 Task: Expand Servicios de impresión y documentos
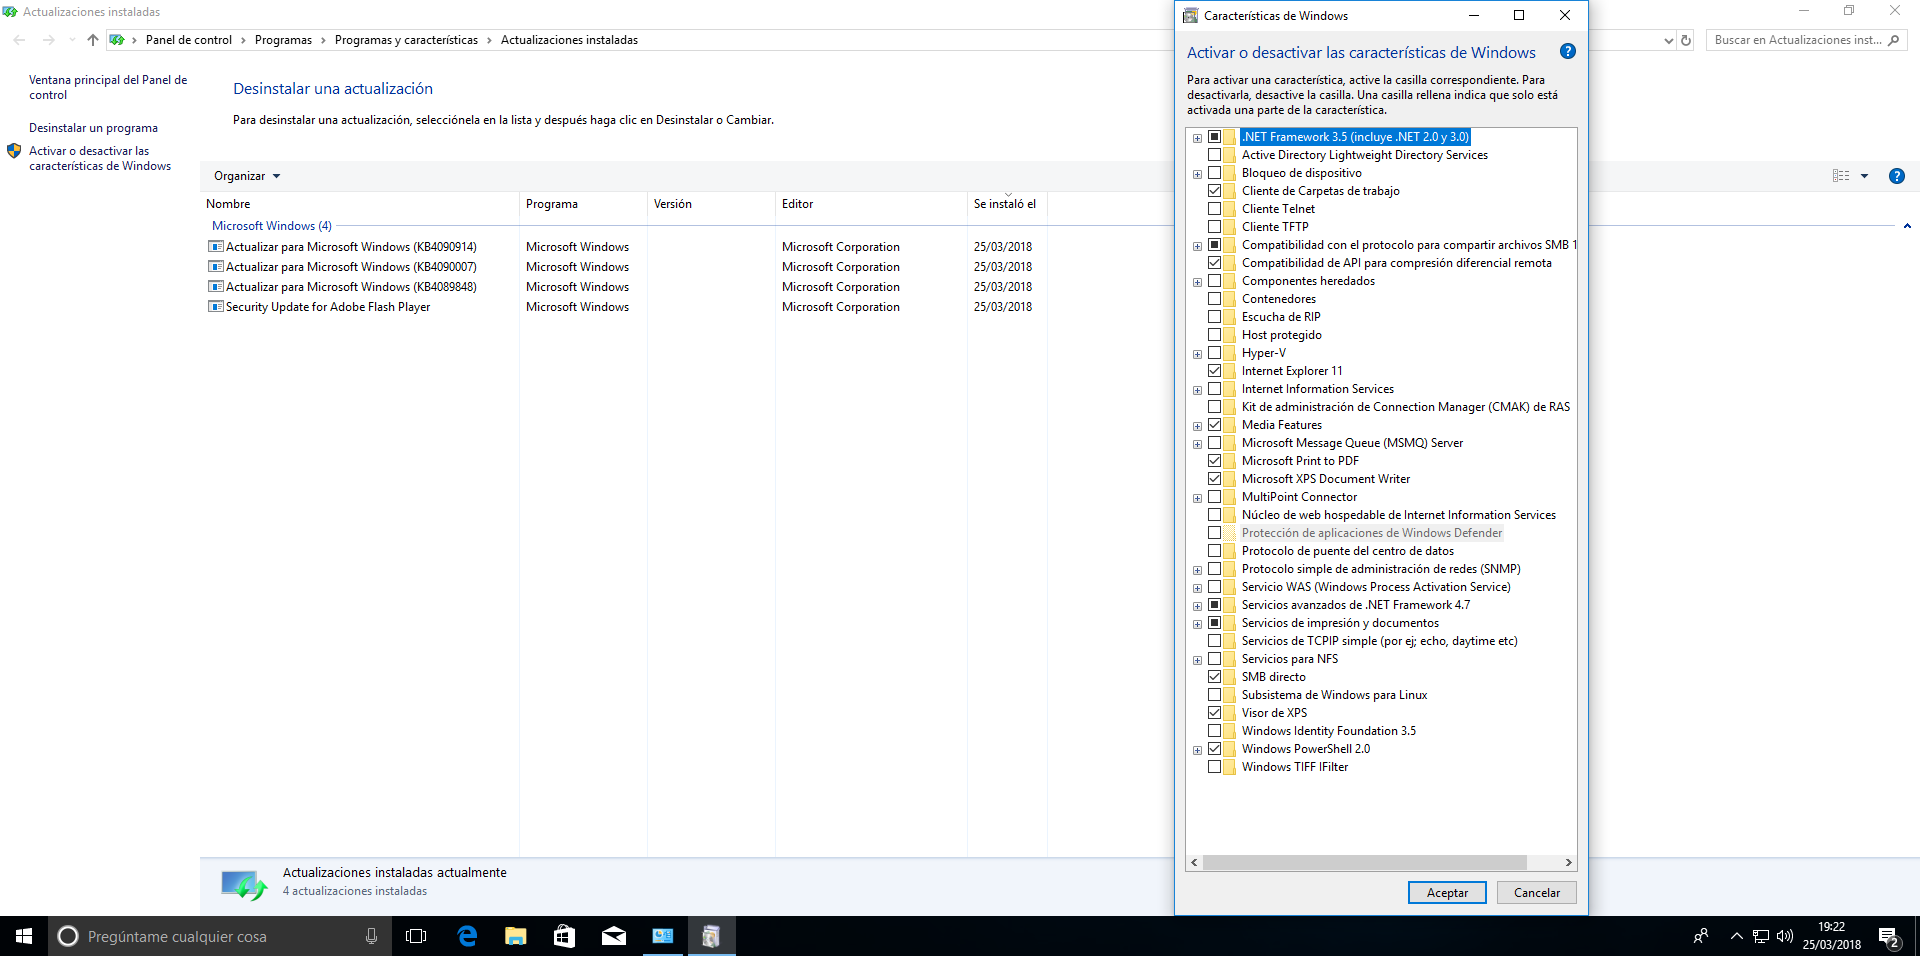(1197, 624)
